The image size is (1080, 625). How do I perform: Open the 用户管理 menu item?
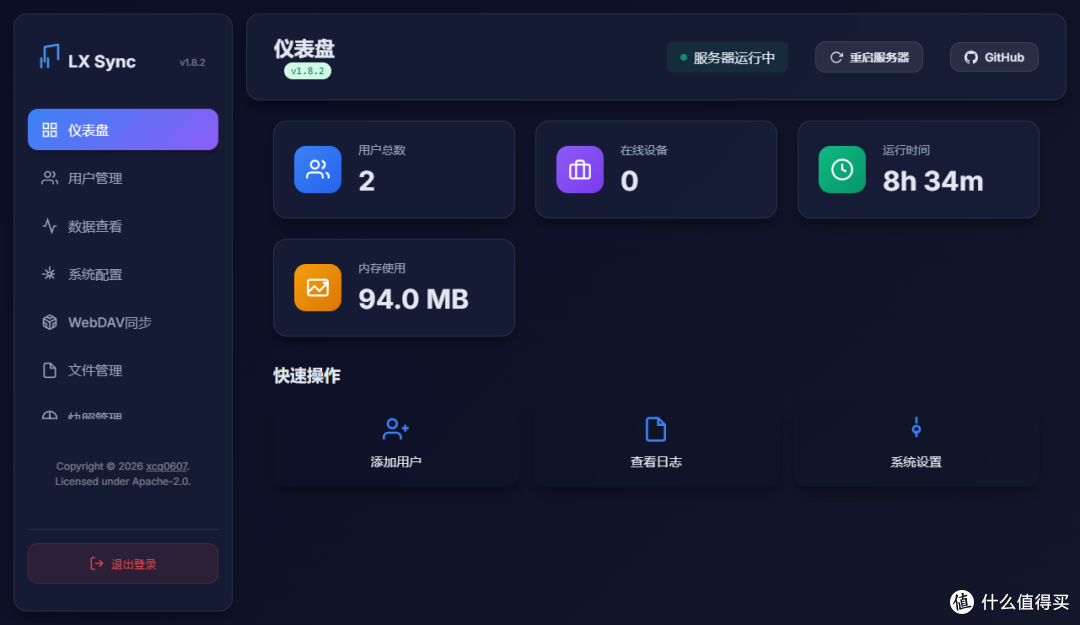(x=123, y=178)
